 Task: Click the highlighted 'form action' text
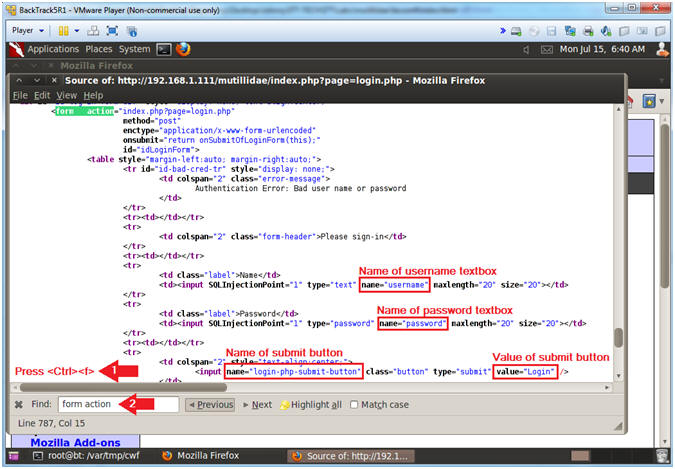(85, 111)
